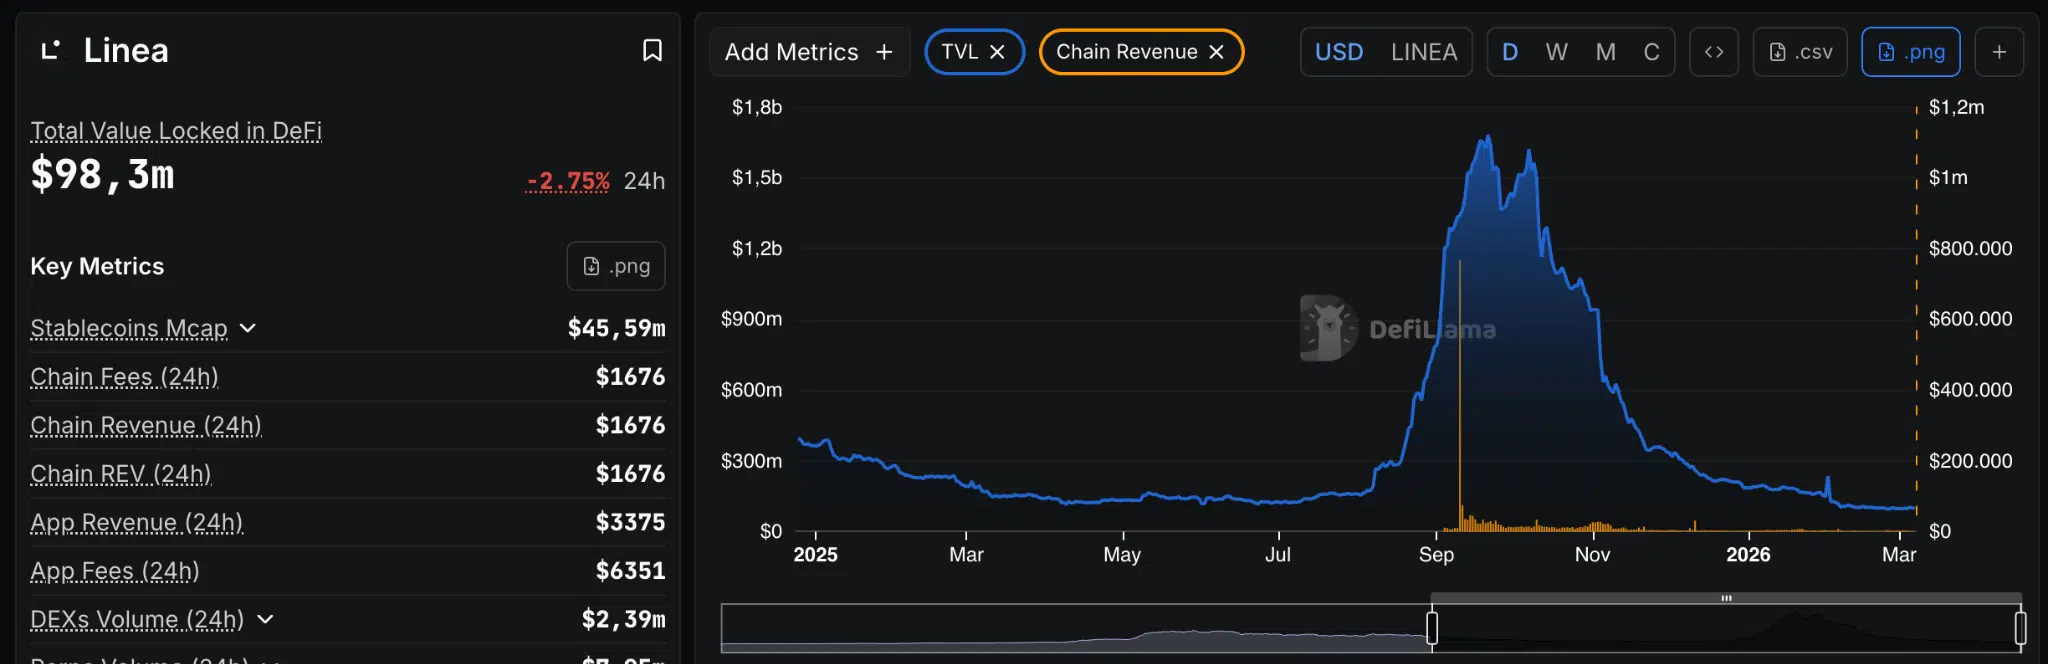Export chart image as .png
The width and height of the screenshot is (2048, 664).
pos(1910,52)
